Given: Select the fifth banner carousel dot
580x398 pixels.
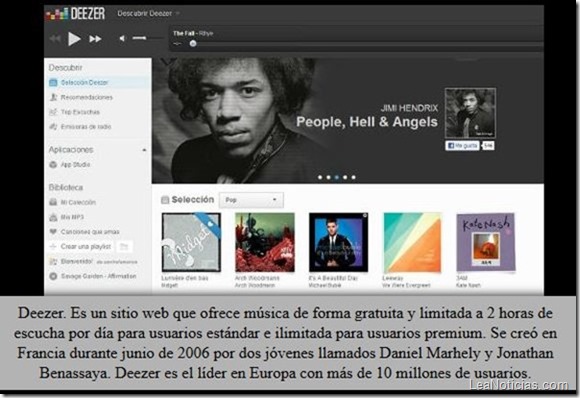Looking at the screenshot, I should tap(354, 178).
